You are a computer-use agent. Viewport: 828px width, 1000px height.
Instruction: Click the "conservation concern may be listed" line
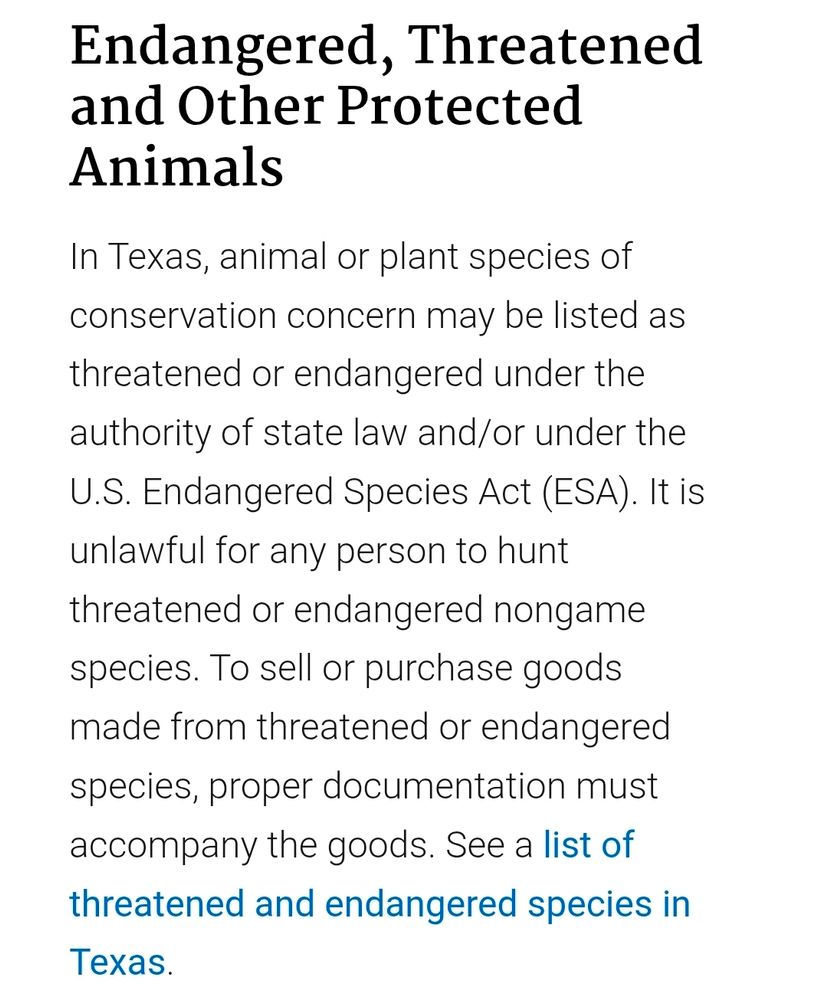click(377, 316)
